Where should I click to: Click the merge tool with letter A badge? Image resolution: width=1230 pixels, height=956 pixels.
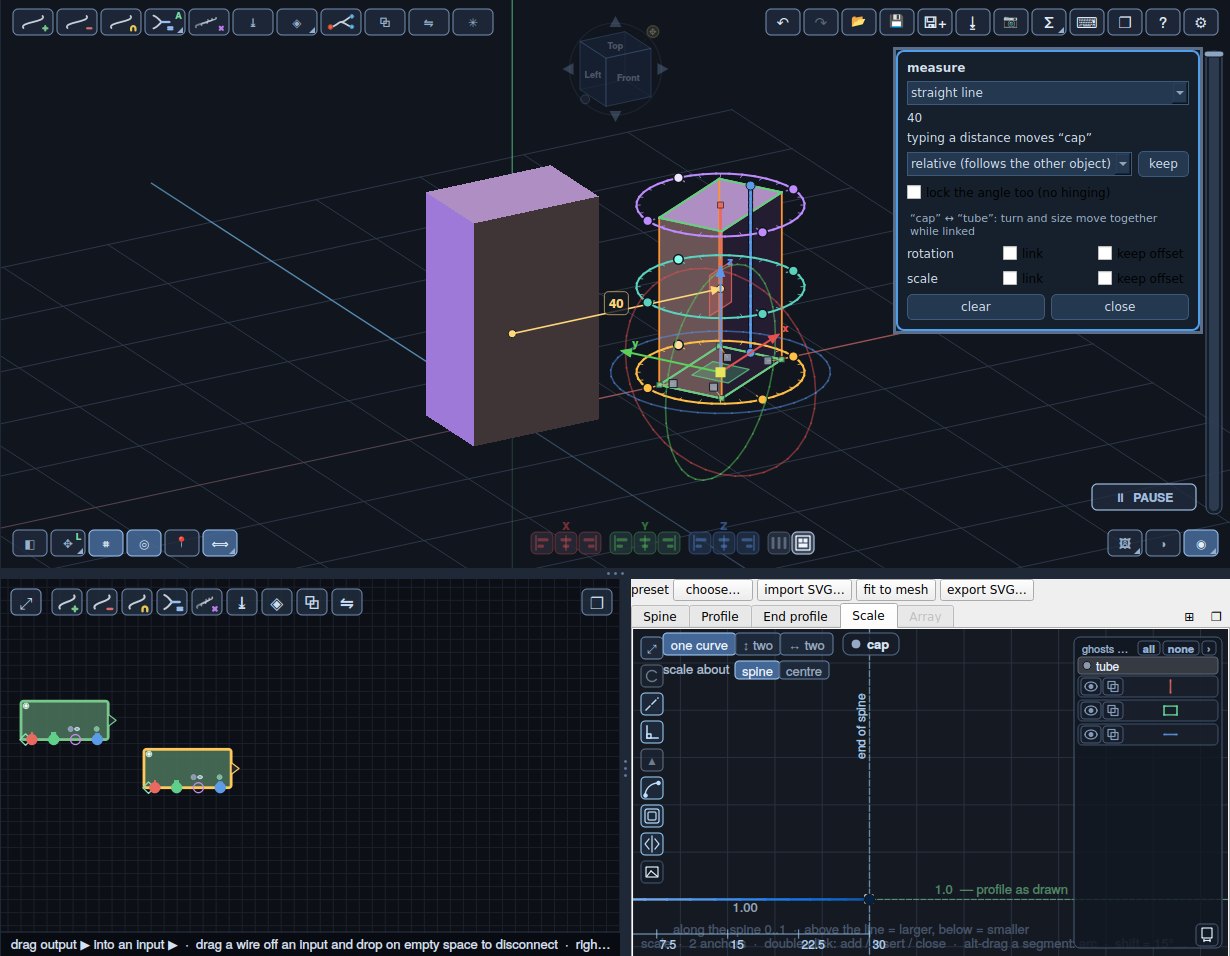165,22
